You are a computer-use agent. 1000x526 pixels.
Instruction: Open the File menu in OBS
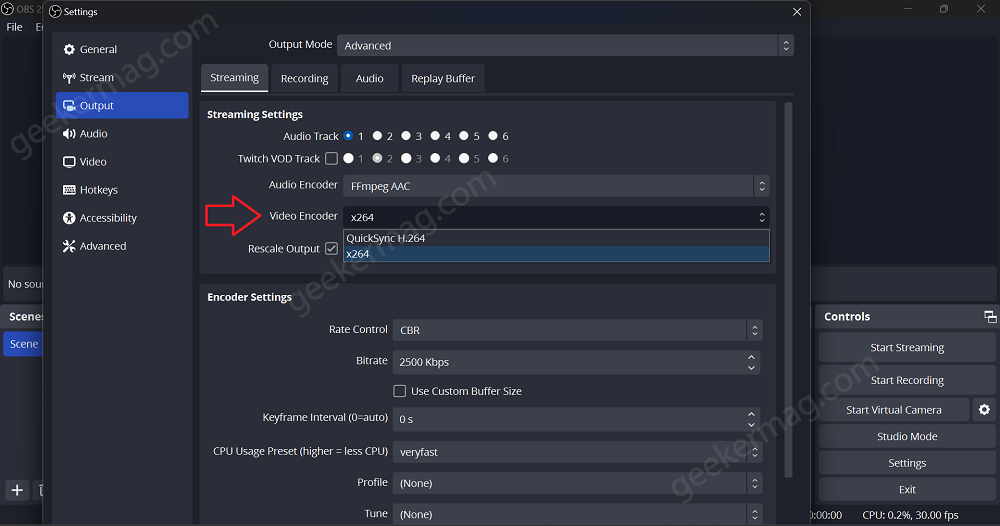pyautogui.click(x=14, y=27)
